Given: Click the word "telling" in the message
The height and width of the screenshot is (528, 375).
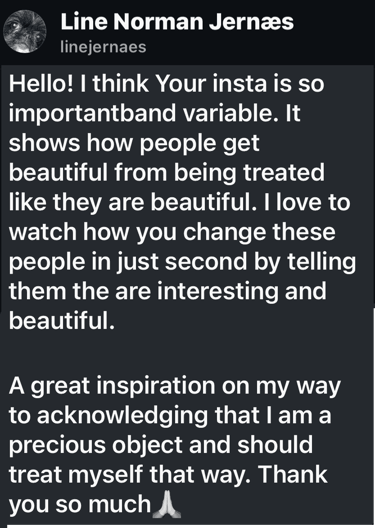Looking at the screenshot, I should (321, 263).
